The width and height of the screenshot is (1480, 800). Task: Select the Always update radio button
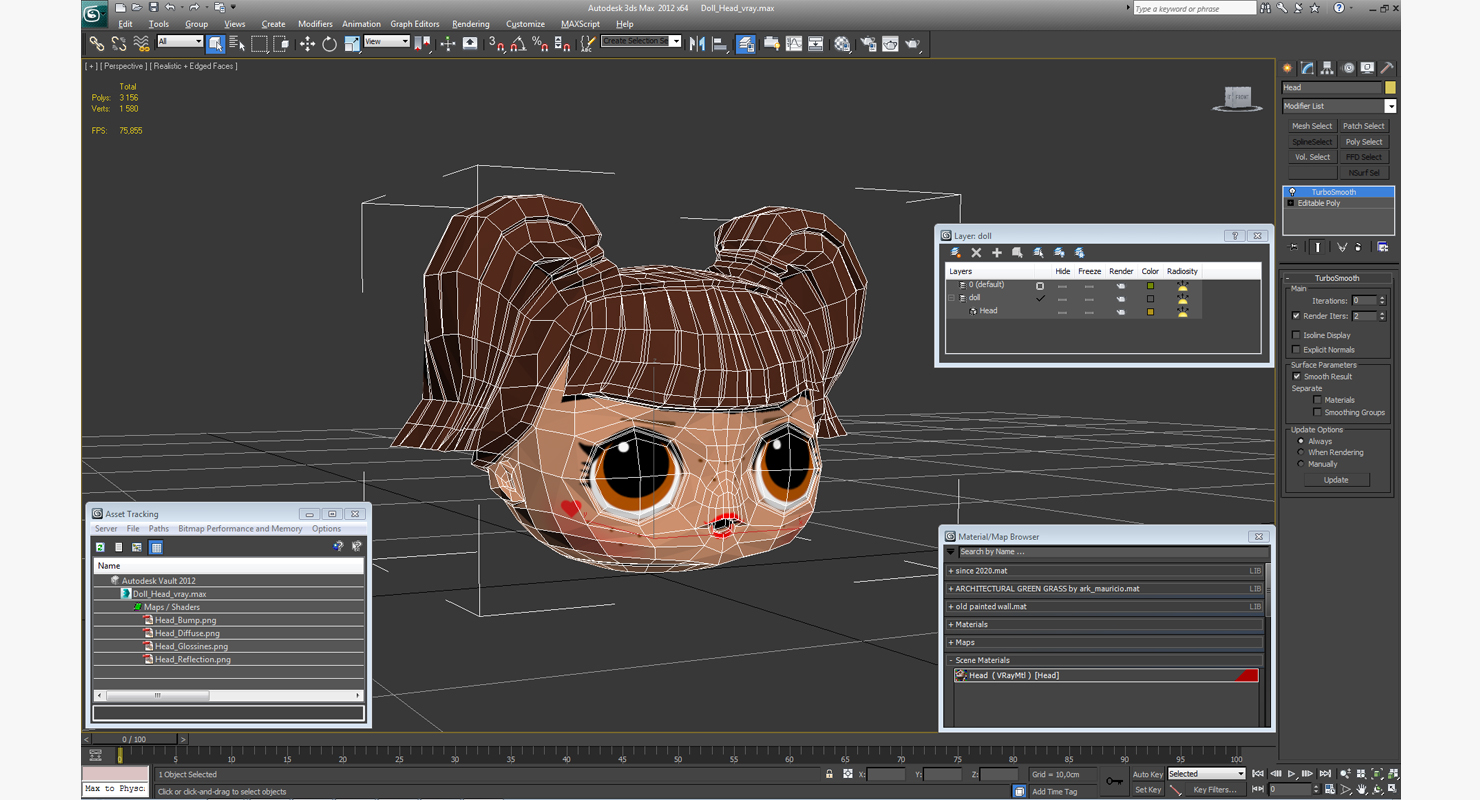[x=1301, y=441]
